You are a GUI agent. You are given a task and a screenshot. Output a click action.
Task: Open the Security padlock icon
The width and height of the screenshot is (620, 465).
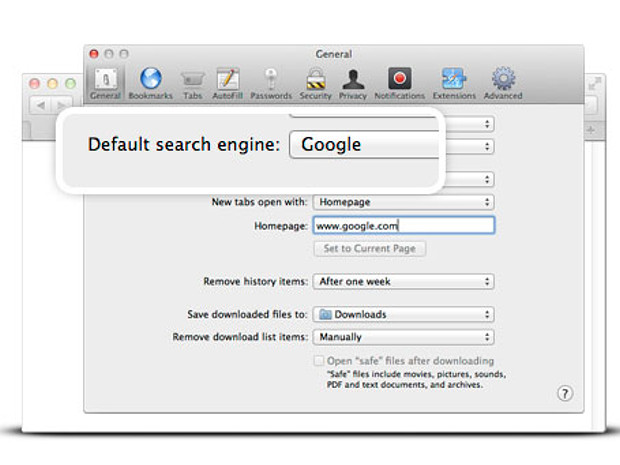click(316, 84)
